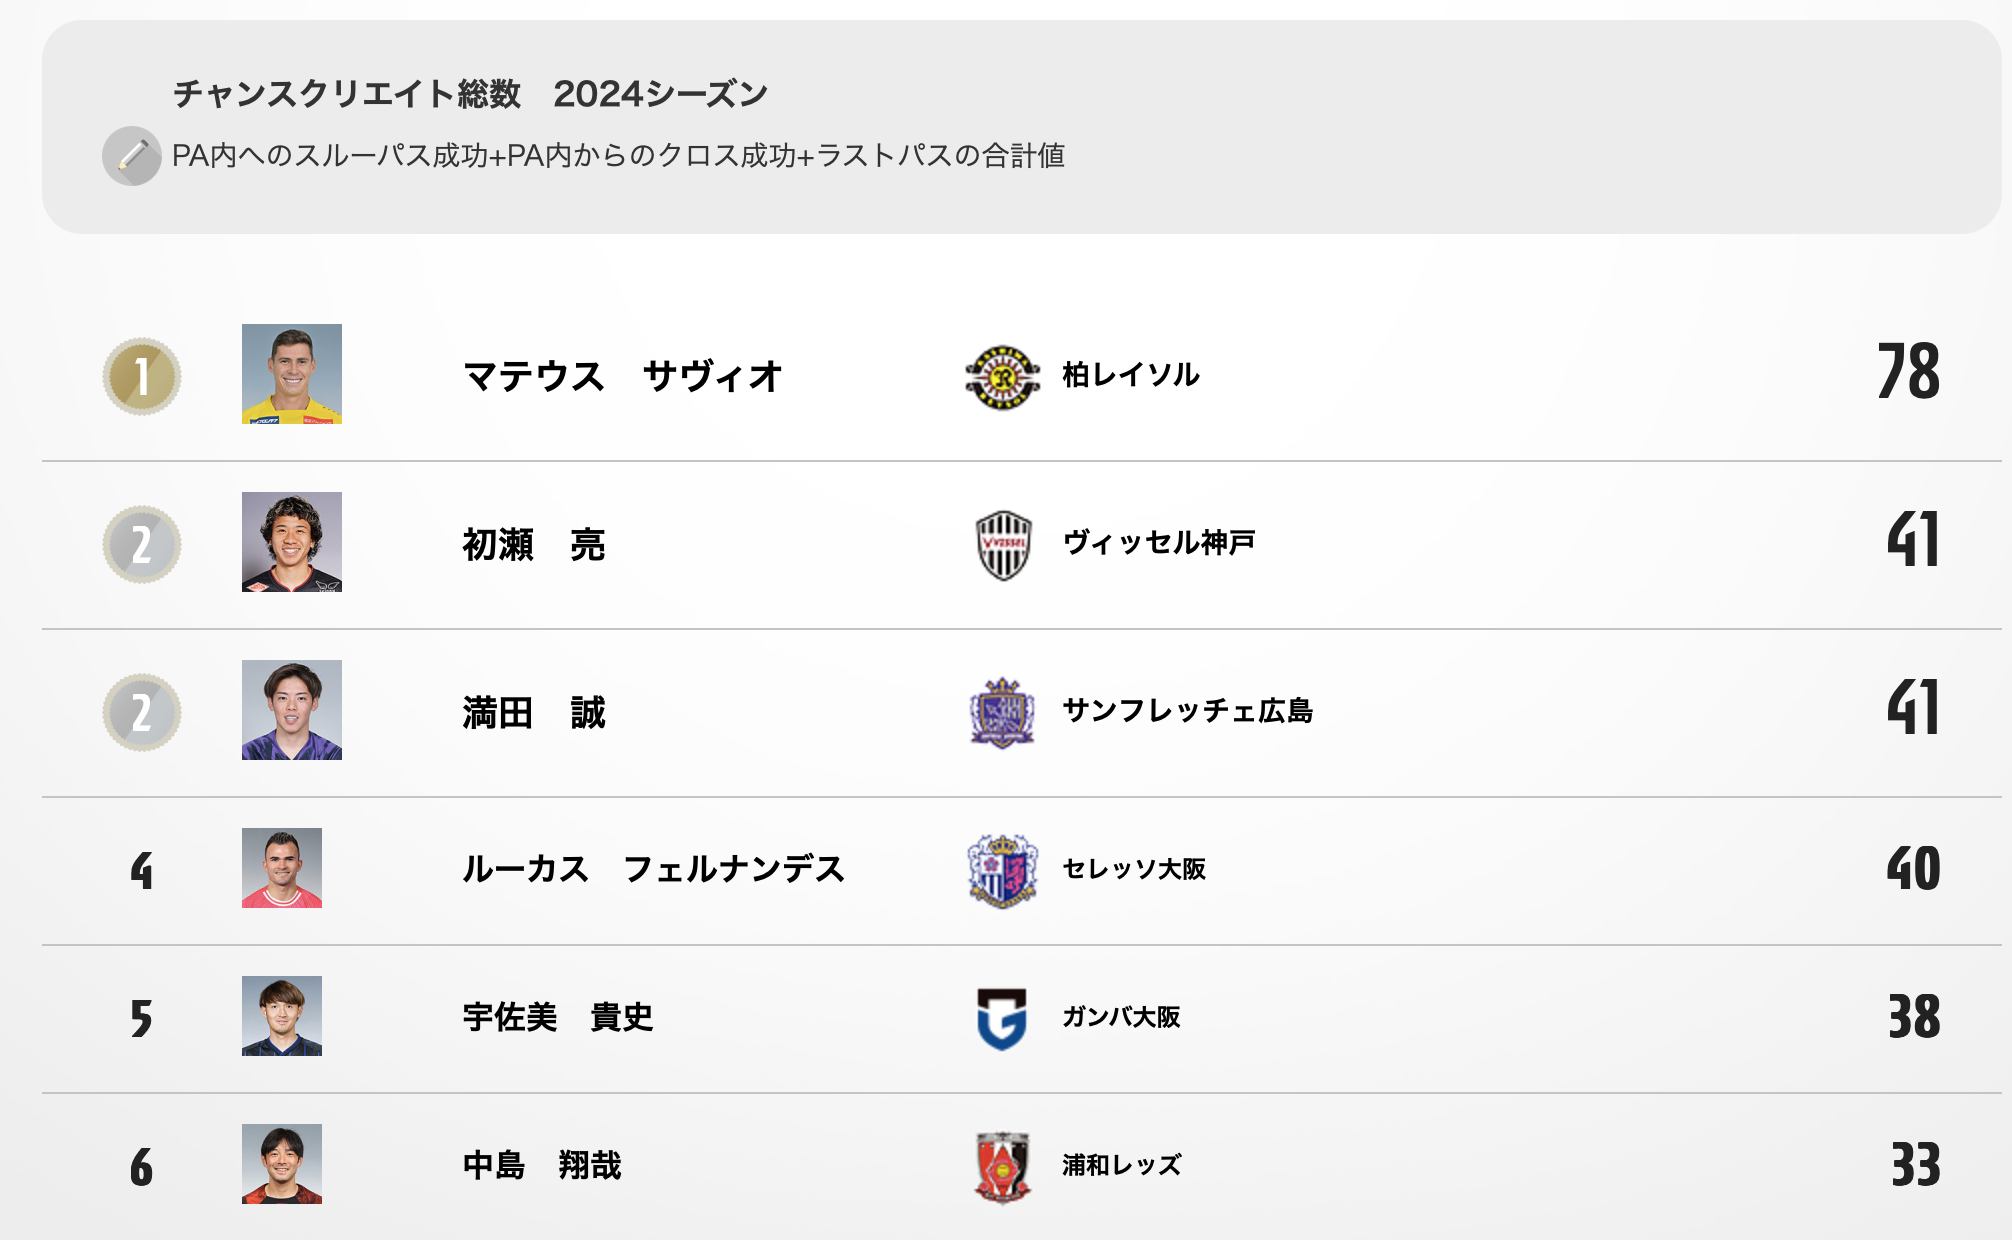Click the Urawa Reds club crest
2012x1240 pixels.
[1002, 1166]
